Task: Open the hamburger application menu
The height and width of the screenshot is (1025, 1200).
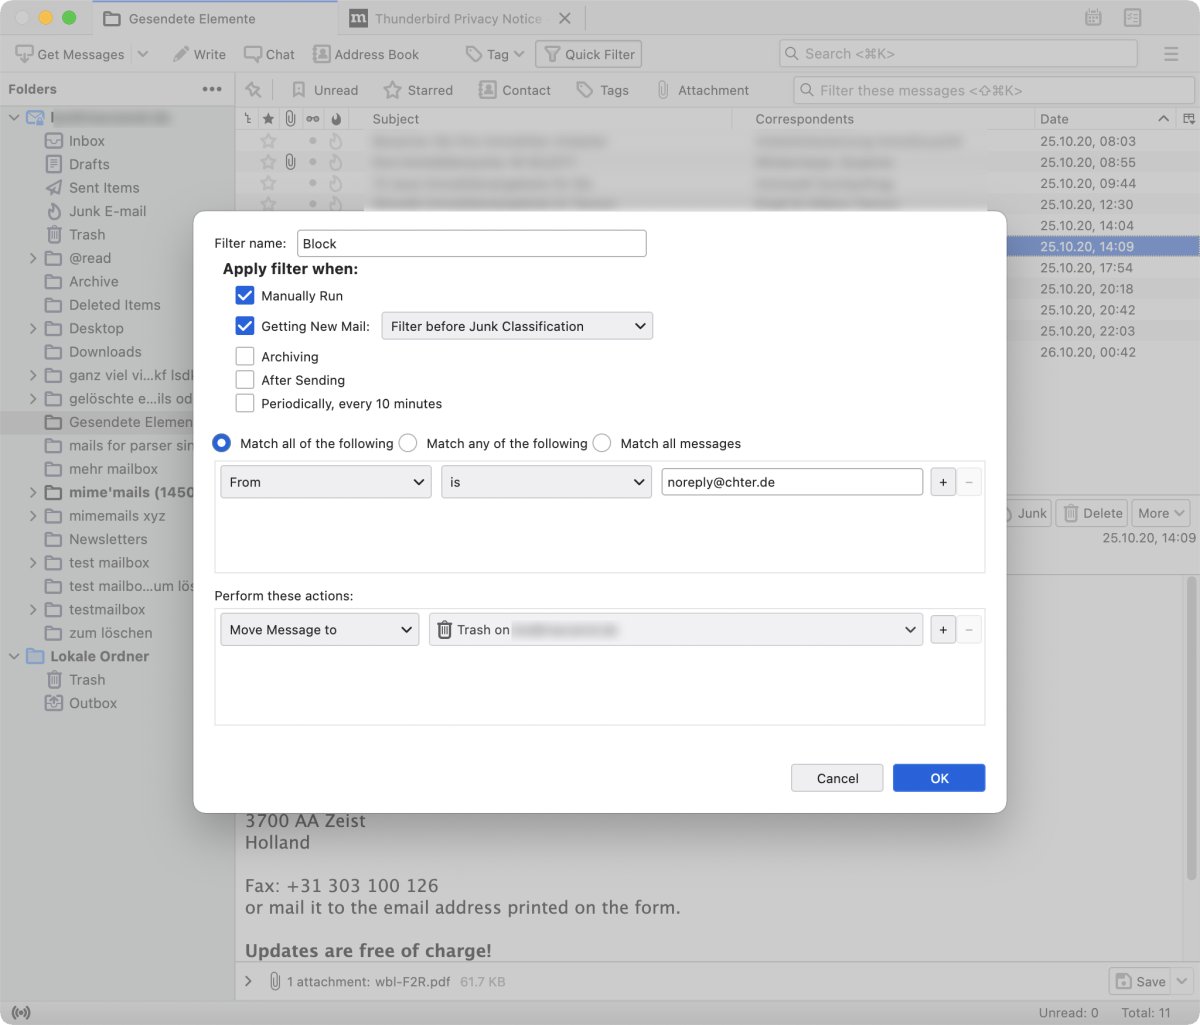Action: (1171, 54)
